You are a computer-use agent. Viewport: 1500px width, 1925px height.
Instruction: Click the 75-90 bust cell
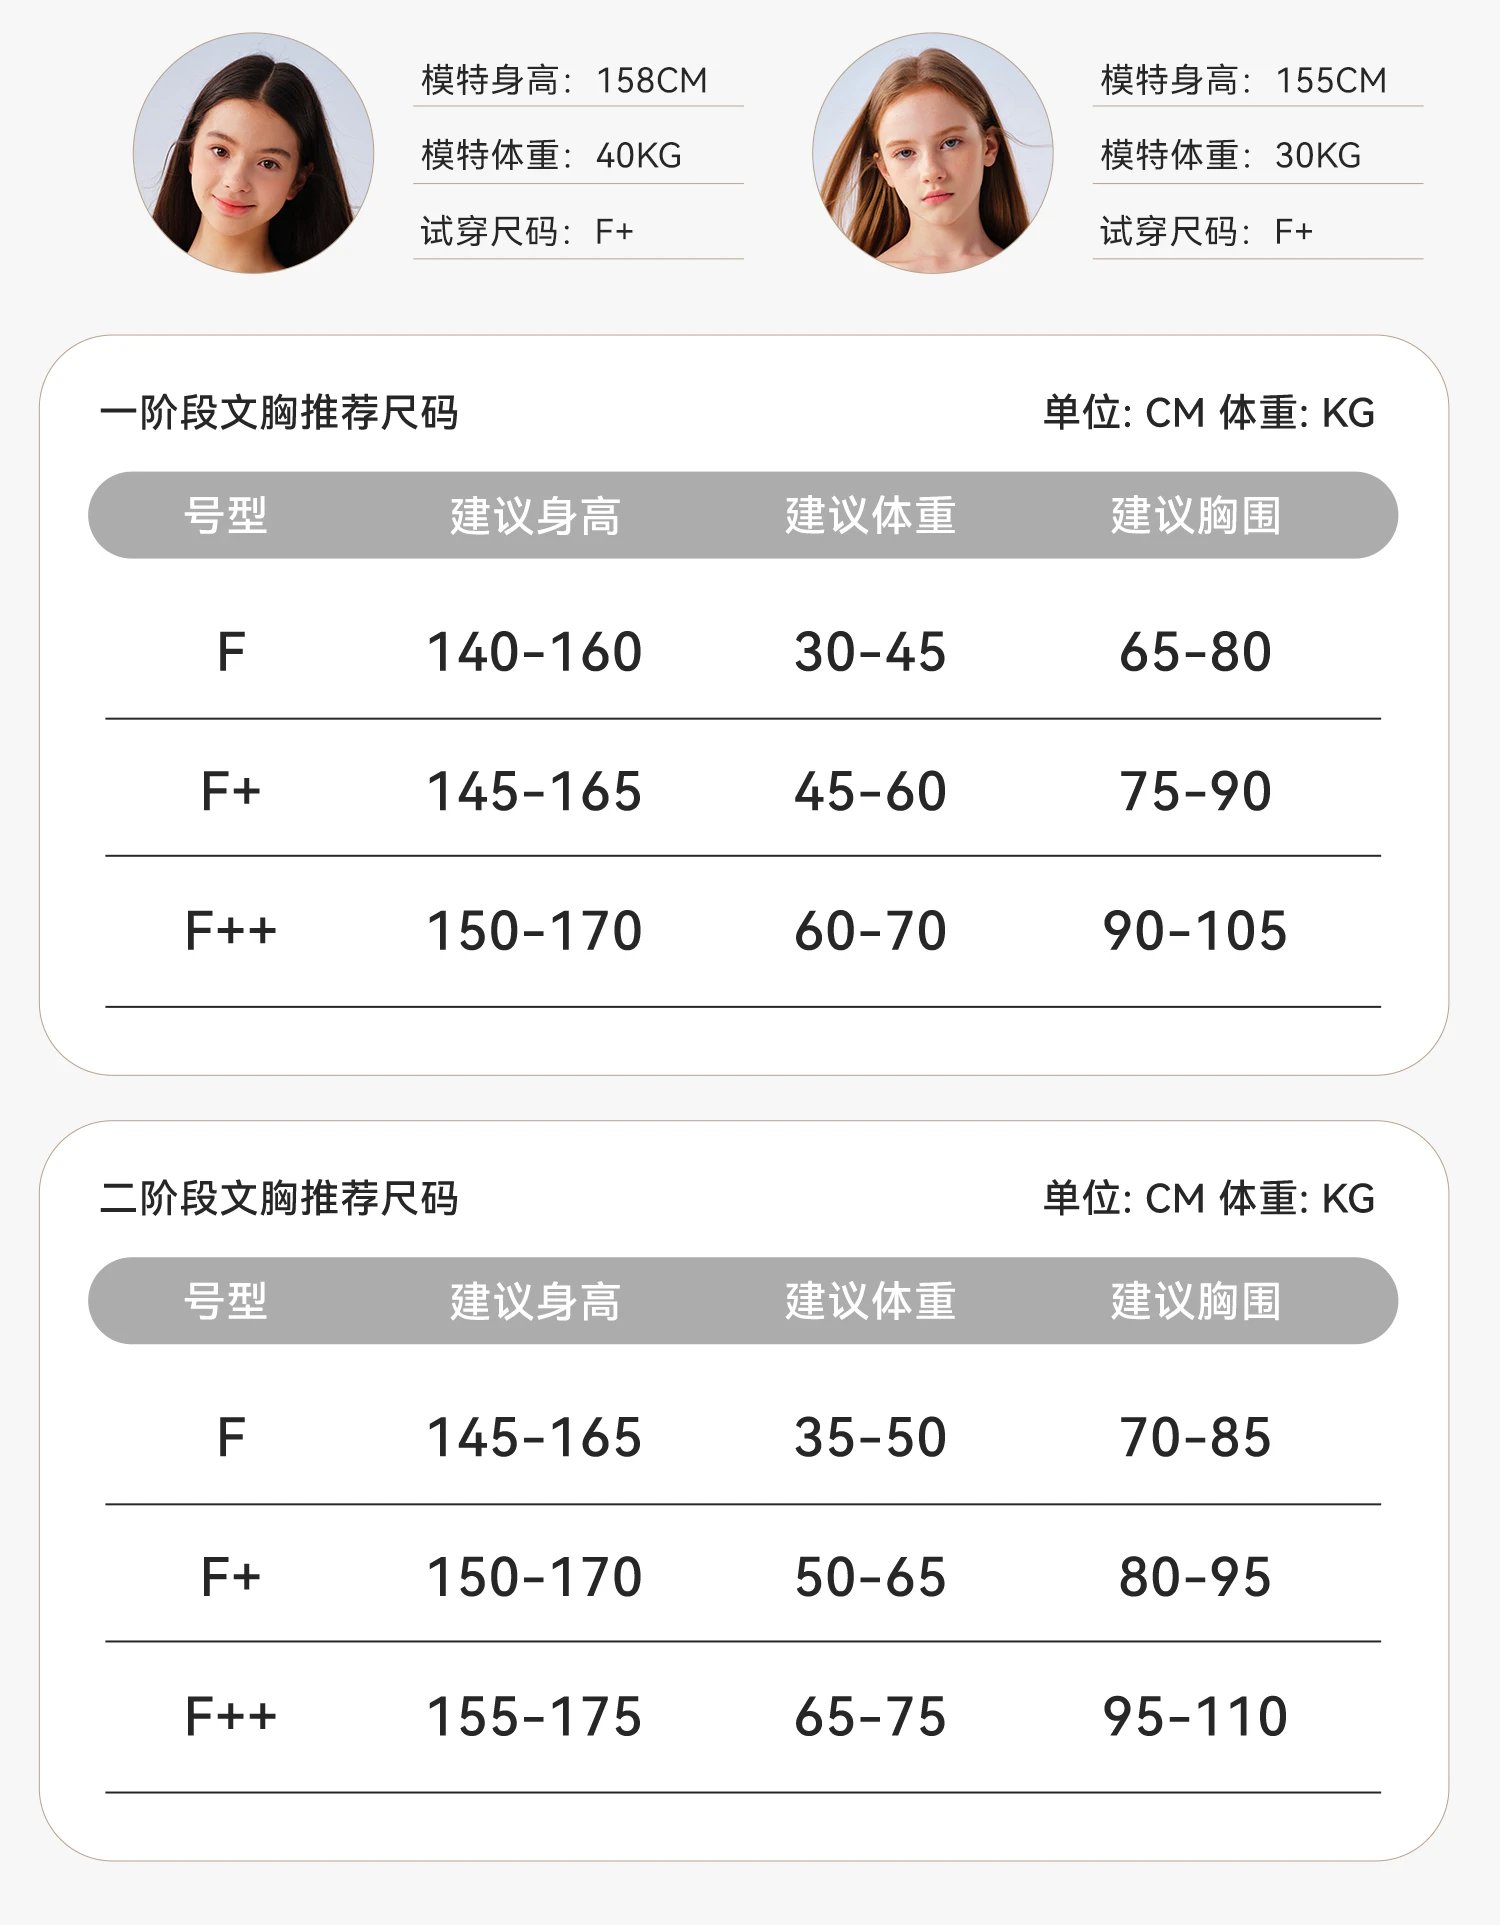[x=1196, y=792]
